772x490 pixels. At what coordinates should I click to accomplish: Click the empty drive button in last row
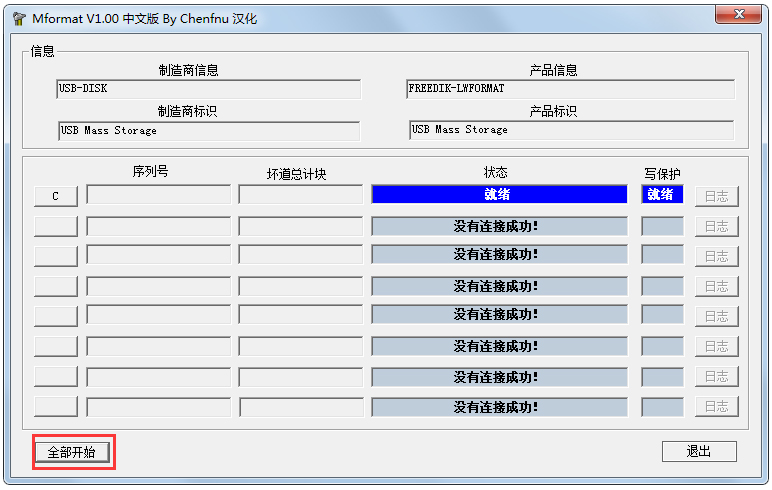(55, 407)
